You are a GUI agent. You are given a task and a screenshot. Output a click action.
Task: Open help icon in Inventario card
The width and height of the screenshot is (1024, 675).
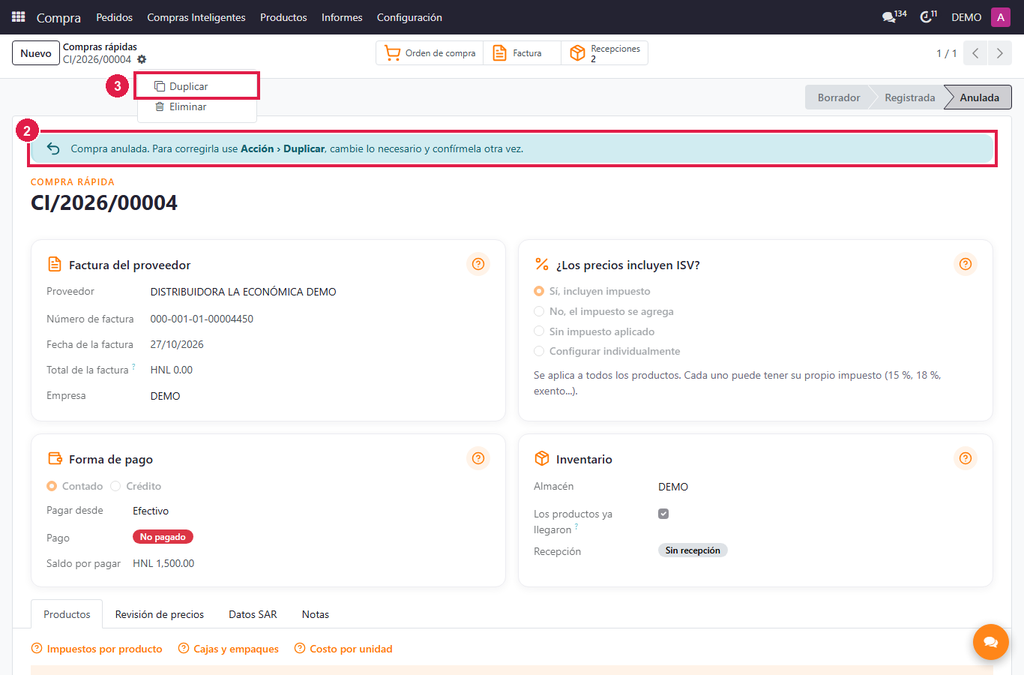tap(965, 458)
